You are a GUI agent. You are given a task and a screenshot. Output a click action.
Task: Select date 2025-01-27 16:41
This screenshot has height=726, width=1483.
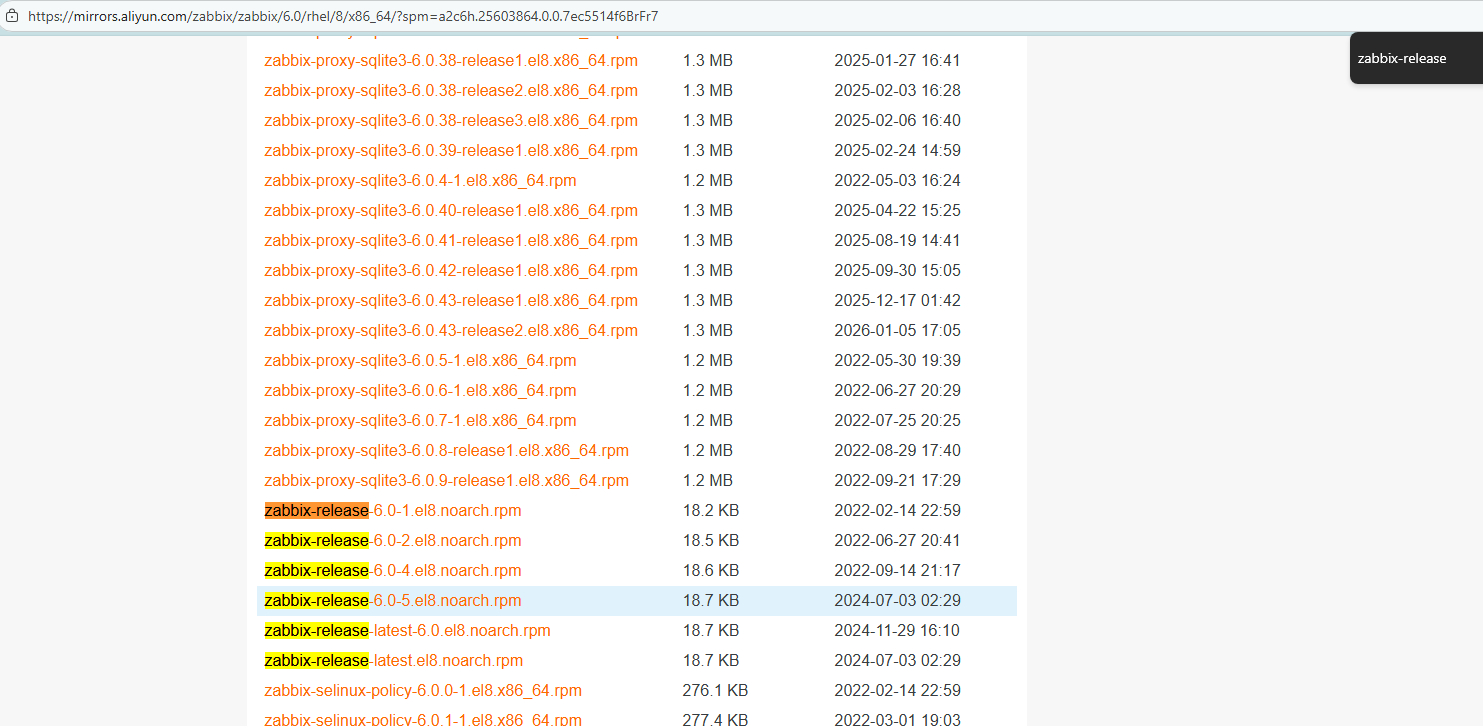click(x=897, y=61)
